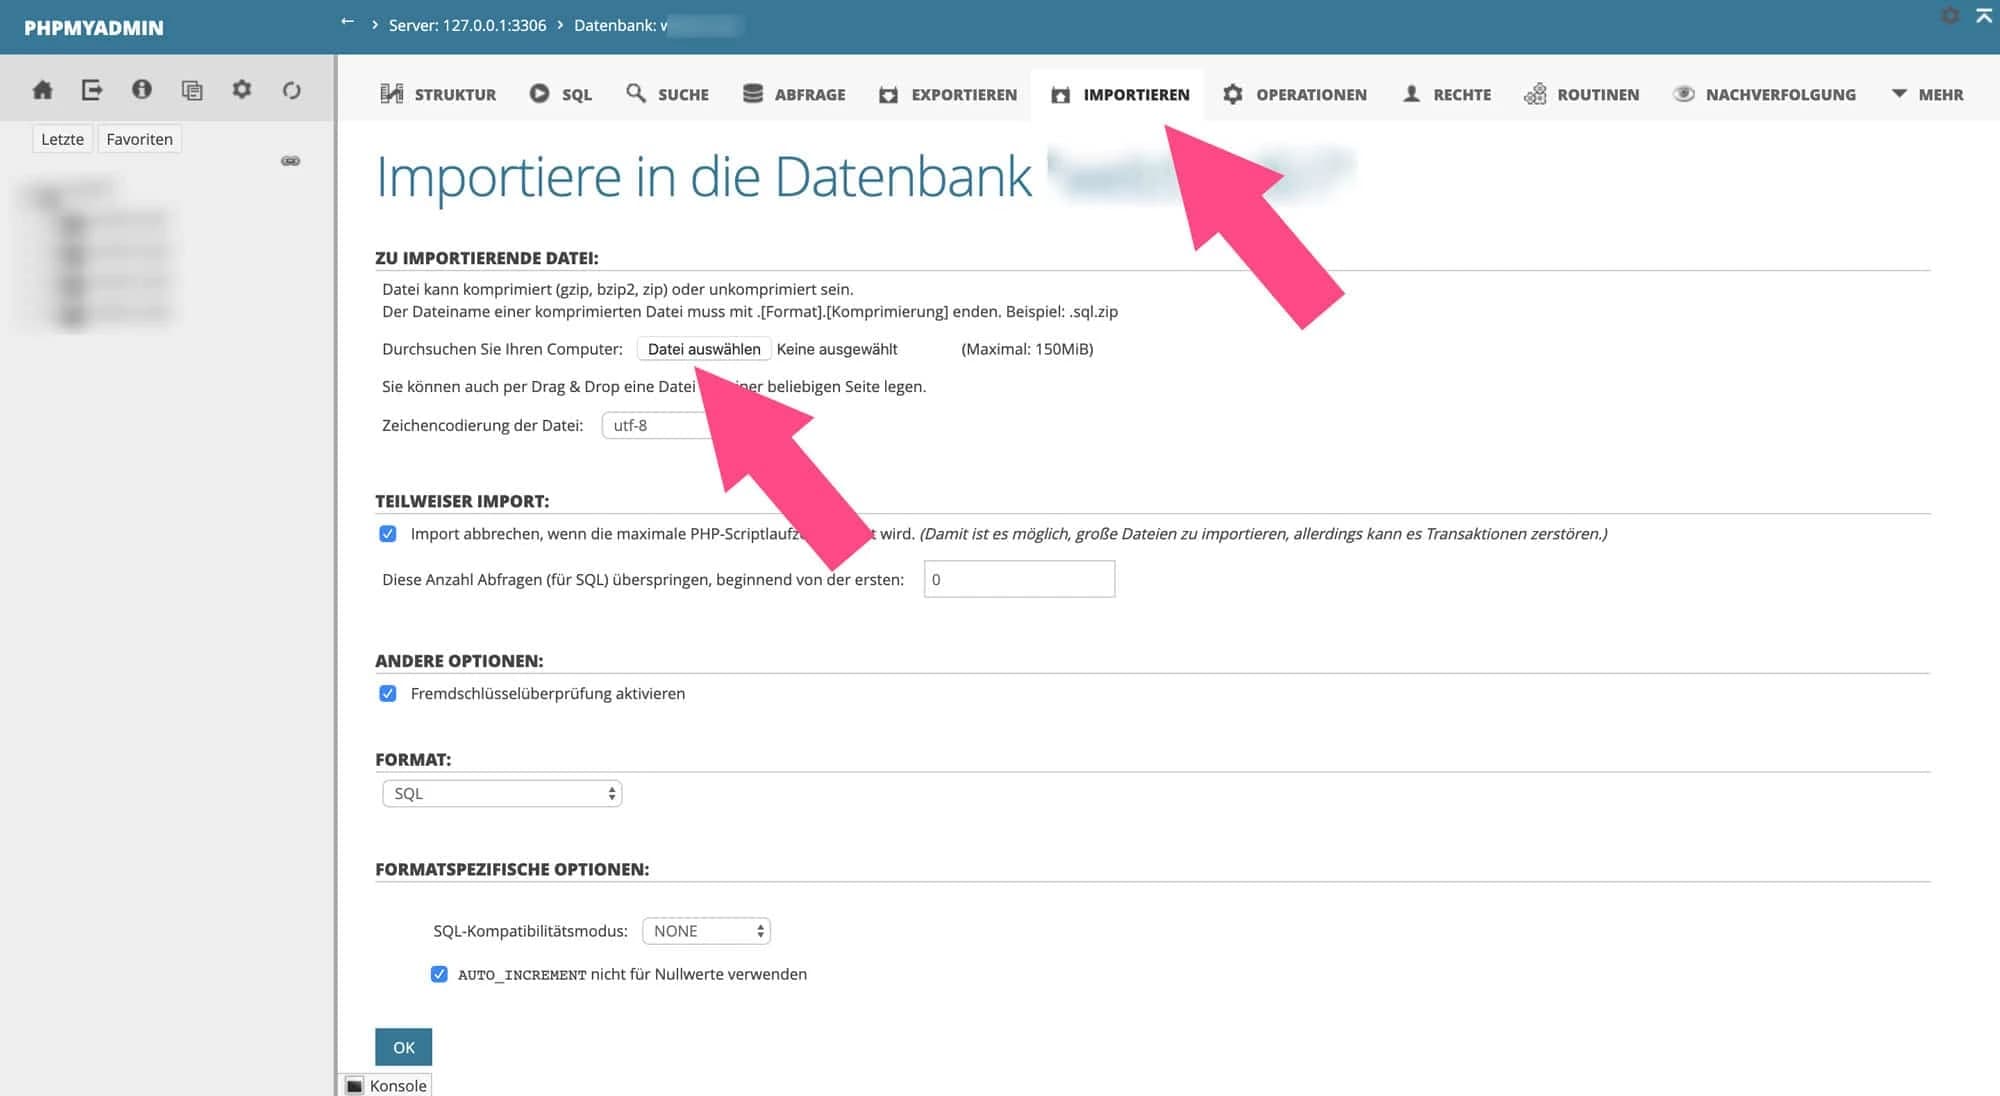
Task: Select the Log out icon in the sidebar
Action: tap(92, 89)
